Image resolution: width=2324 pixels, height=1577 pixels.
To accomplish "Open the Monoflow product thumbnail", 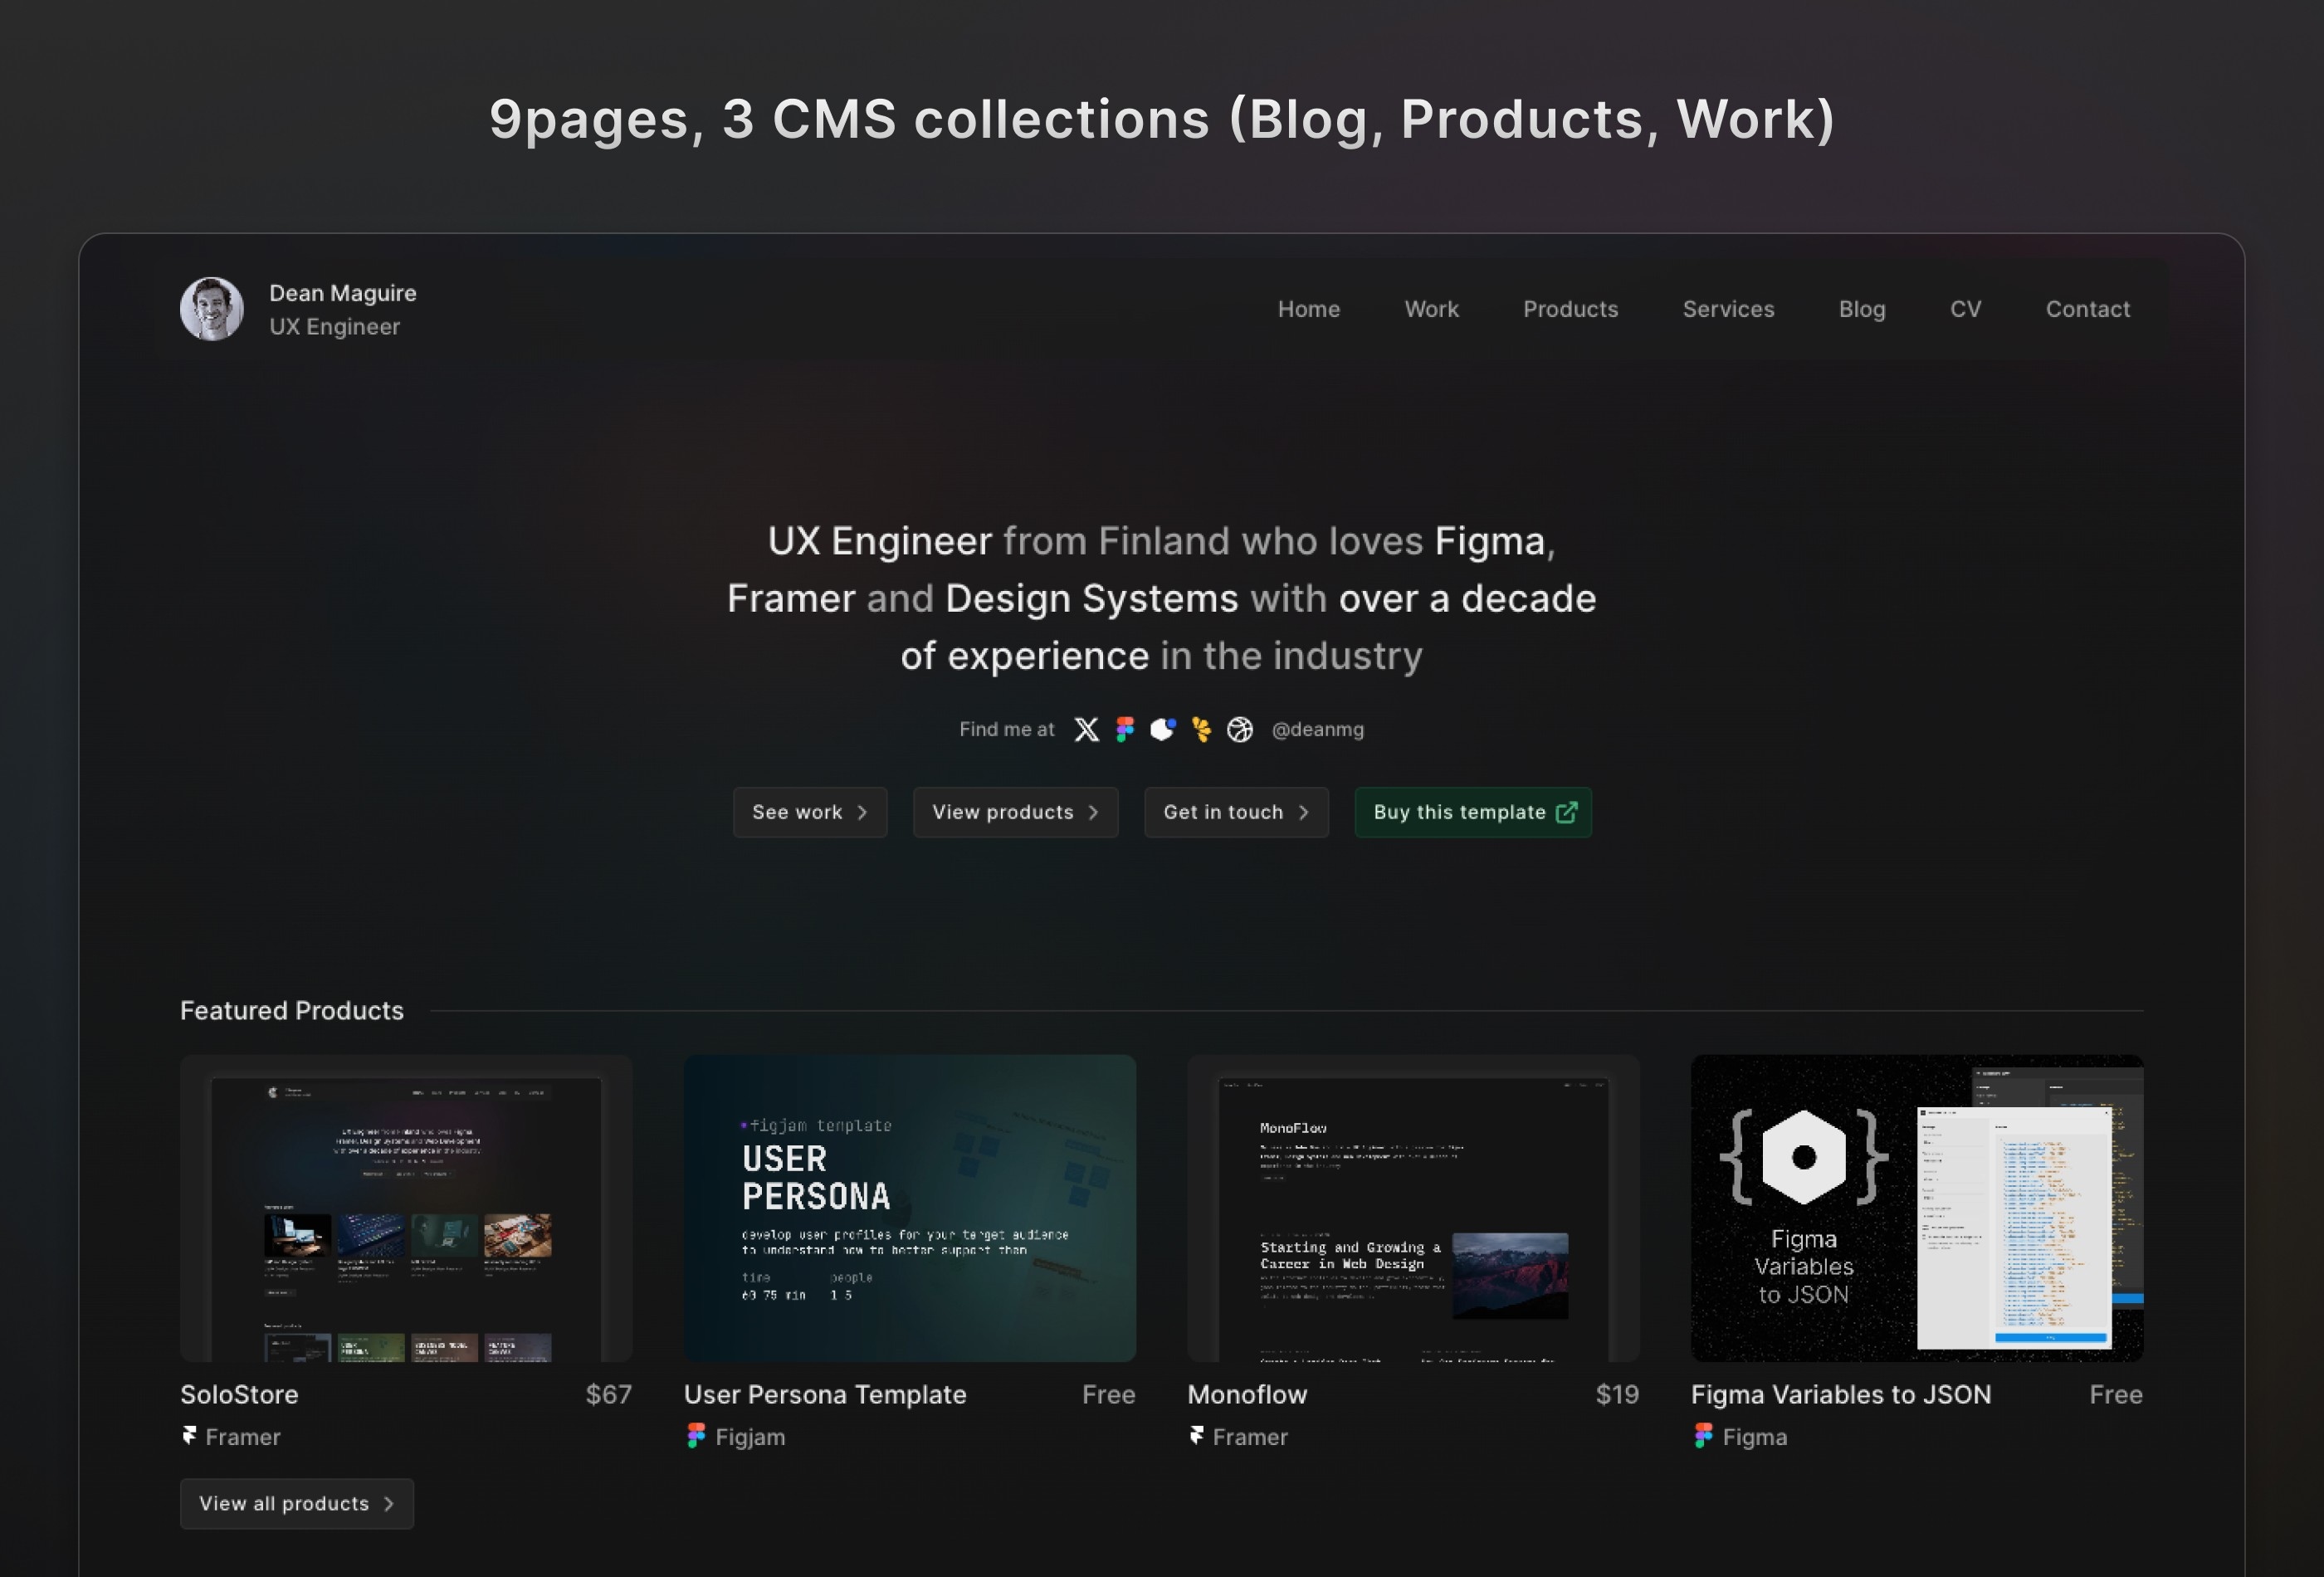I will [1413, 1207].
